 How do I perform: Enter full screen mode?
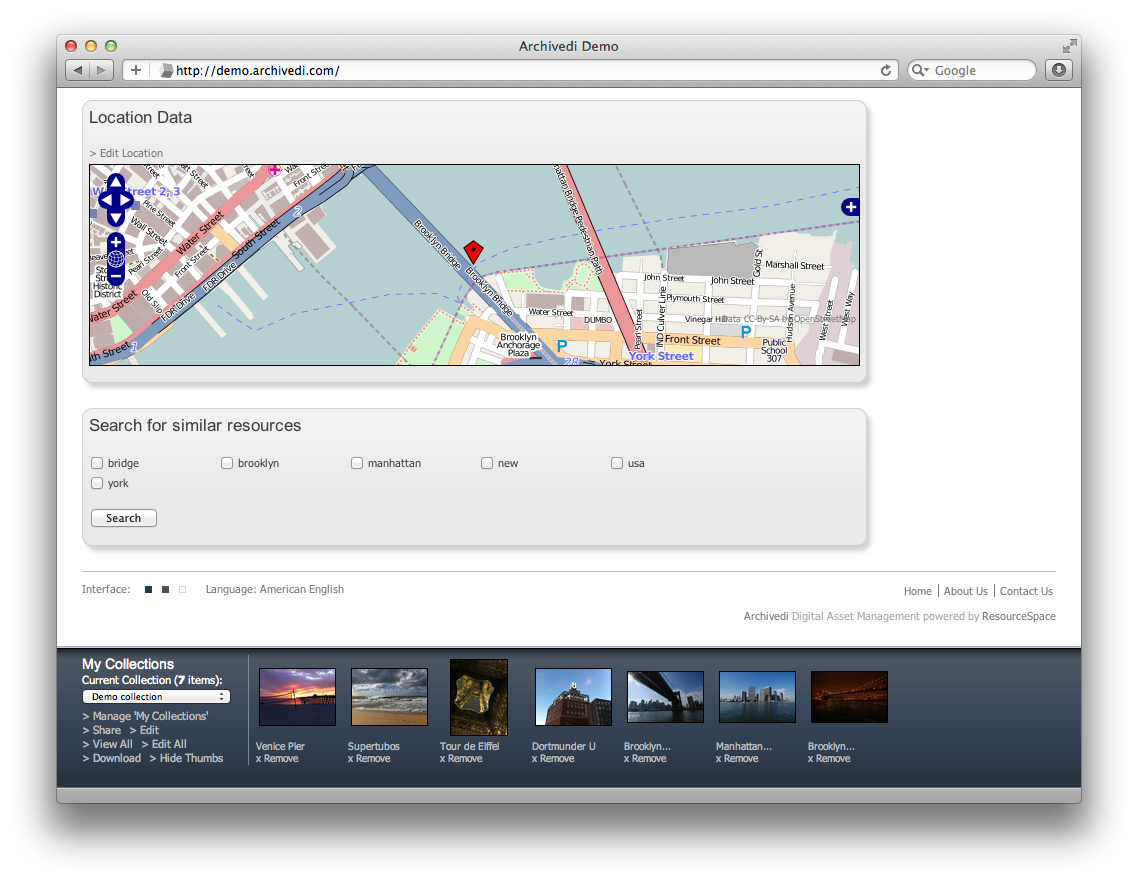click(1069, 46)
